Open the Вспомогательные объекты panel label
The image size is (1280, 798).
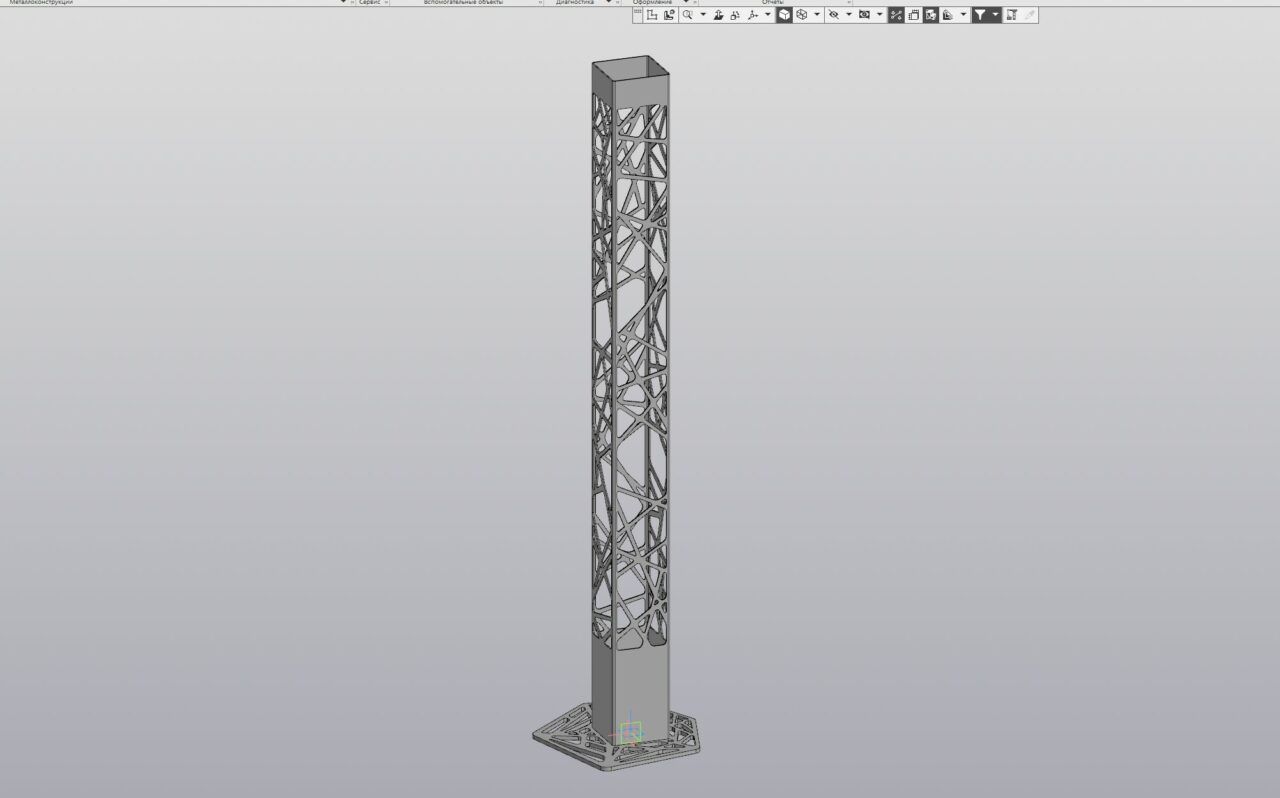click(463, 3)
